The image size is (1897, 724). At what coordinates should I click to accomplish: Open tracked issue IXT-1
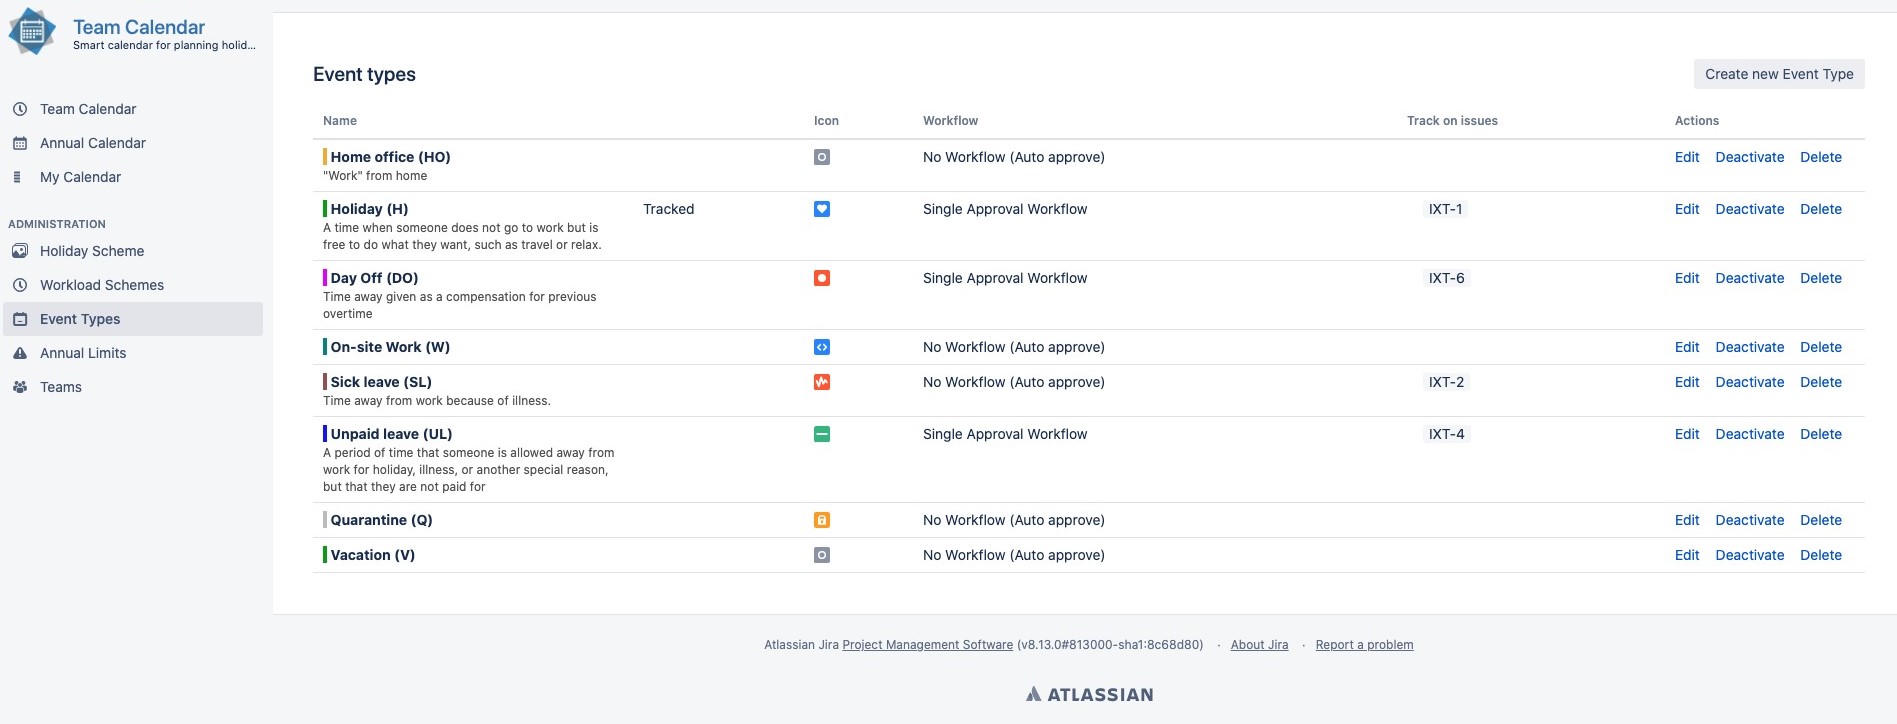tap(1445, 209)
